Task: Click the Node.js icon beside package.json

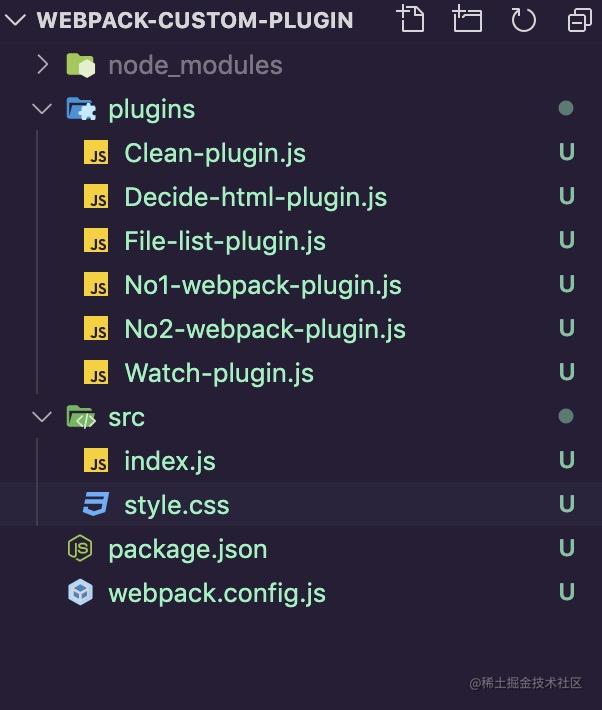Action: (x=80, y=548)
